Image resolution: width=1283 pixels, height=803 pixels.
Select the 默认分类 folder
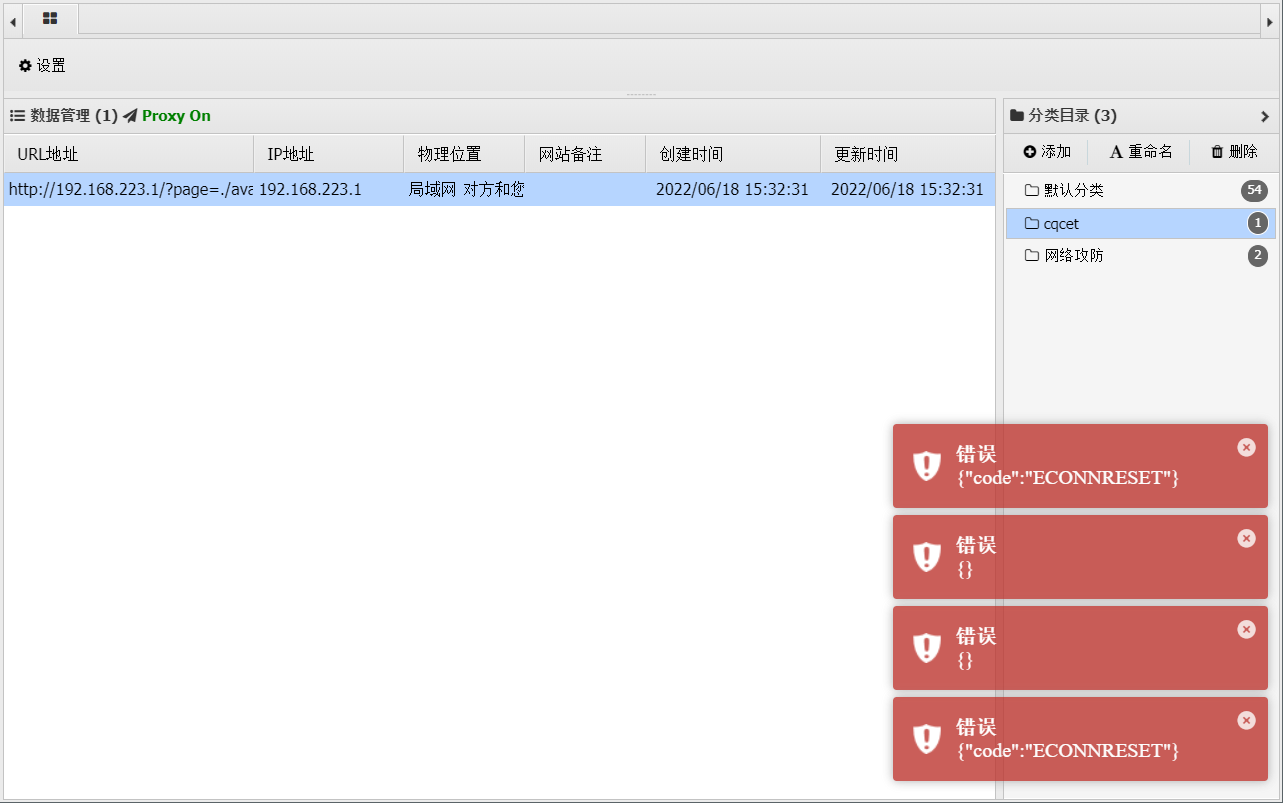[1073, 191]
